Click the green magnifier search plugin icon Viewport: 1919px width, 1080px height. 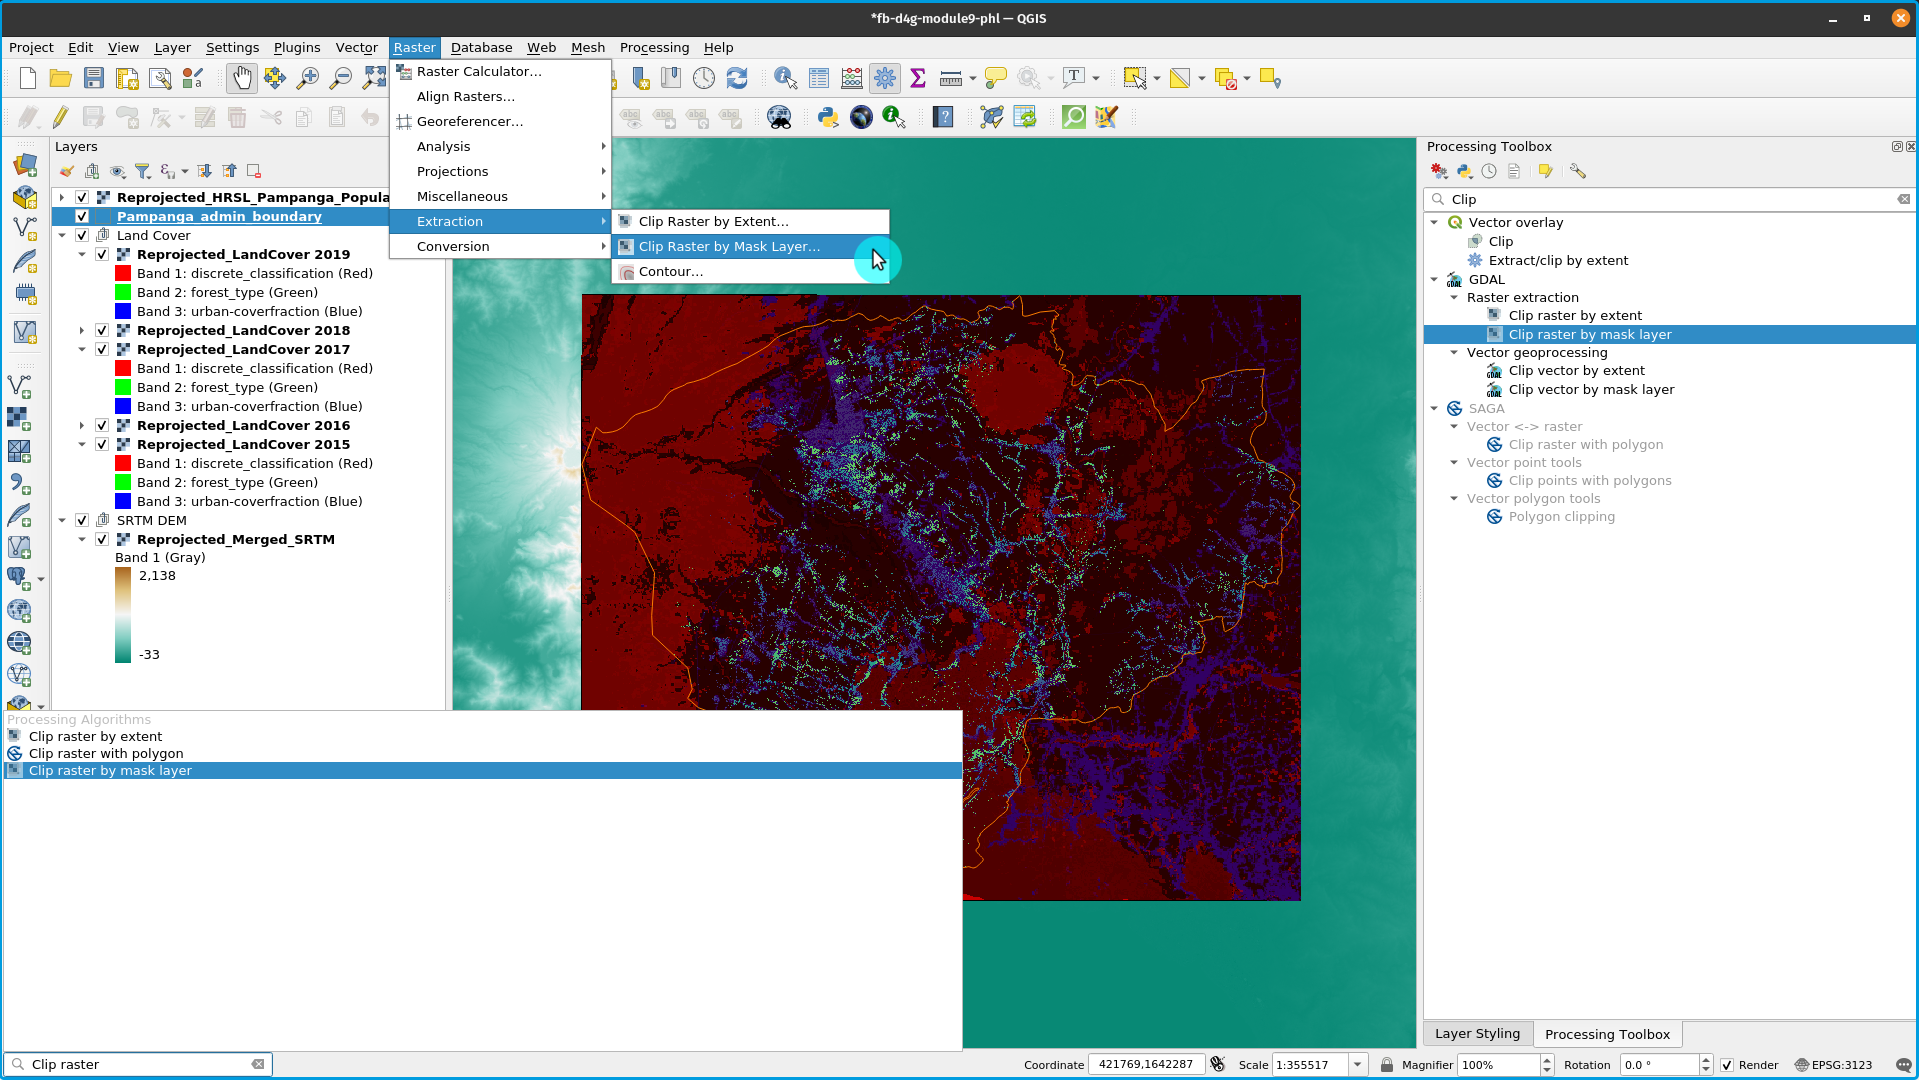[x=1073, y=117]
